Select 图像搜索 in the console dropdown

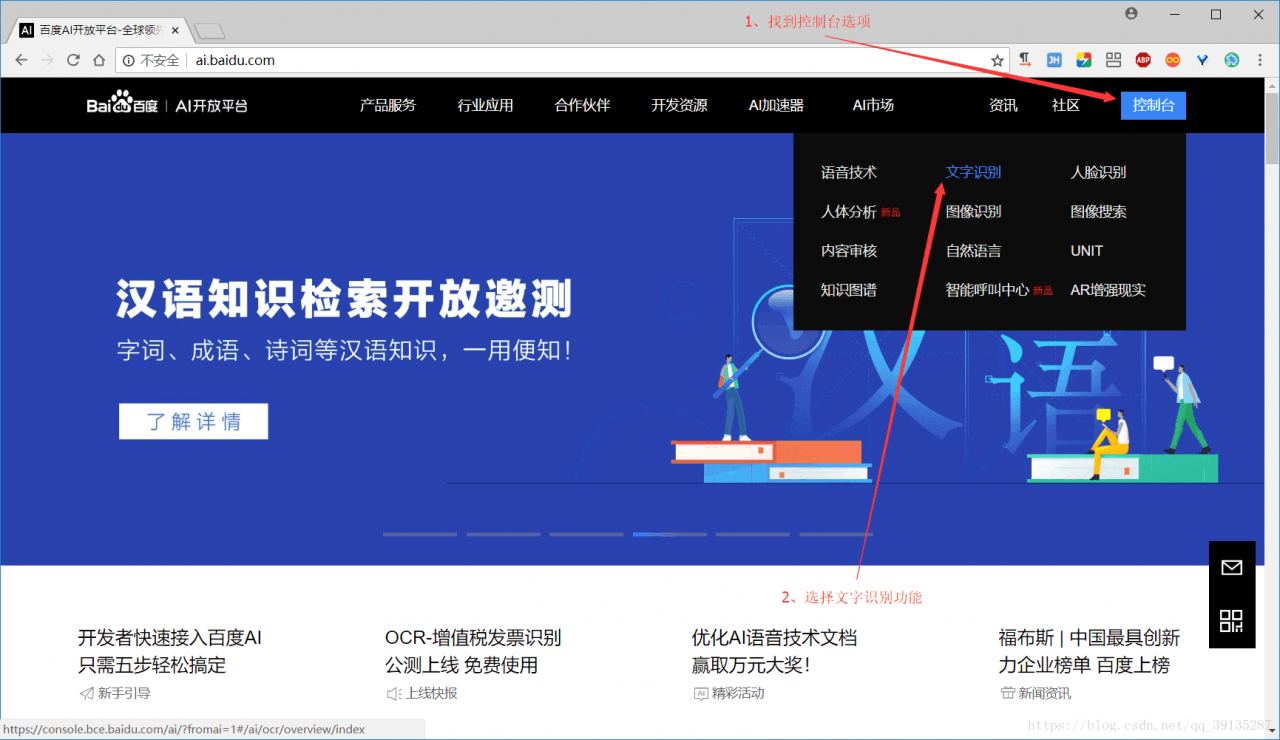tap(1098, 211)
